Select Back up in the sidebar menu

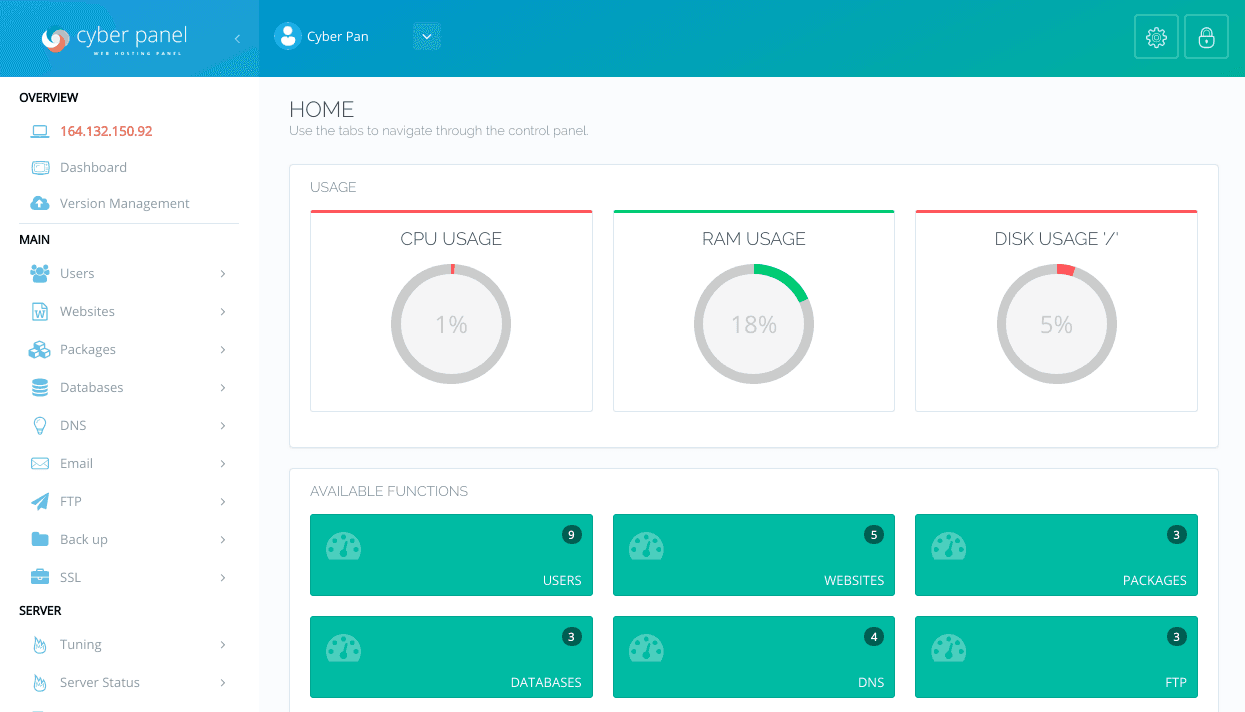click(x=84, y=539)
